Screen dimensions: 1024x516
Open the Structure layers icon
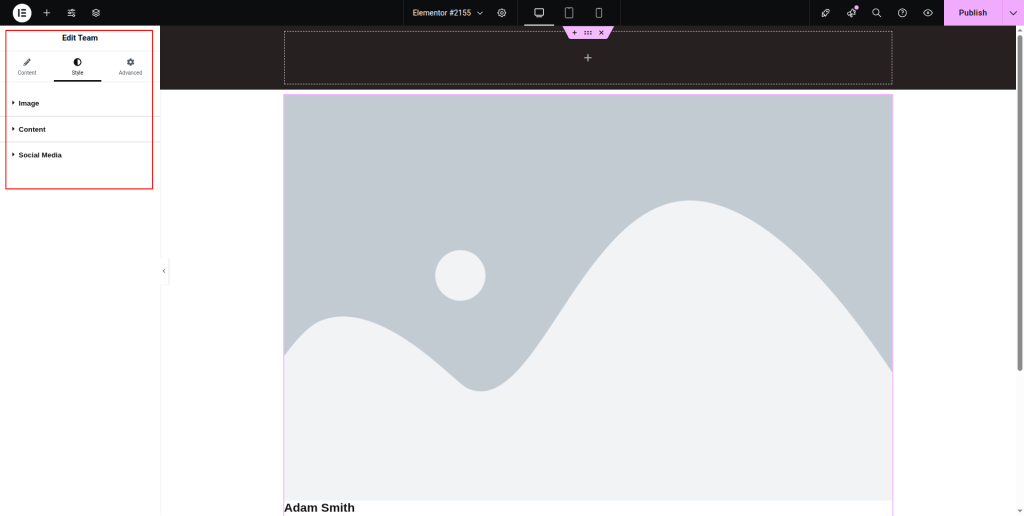pos(96,12)
